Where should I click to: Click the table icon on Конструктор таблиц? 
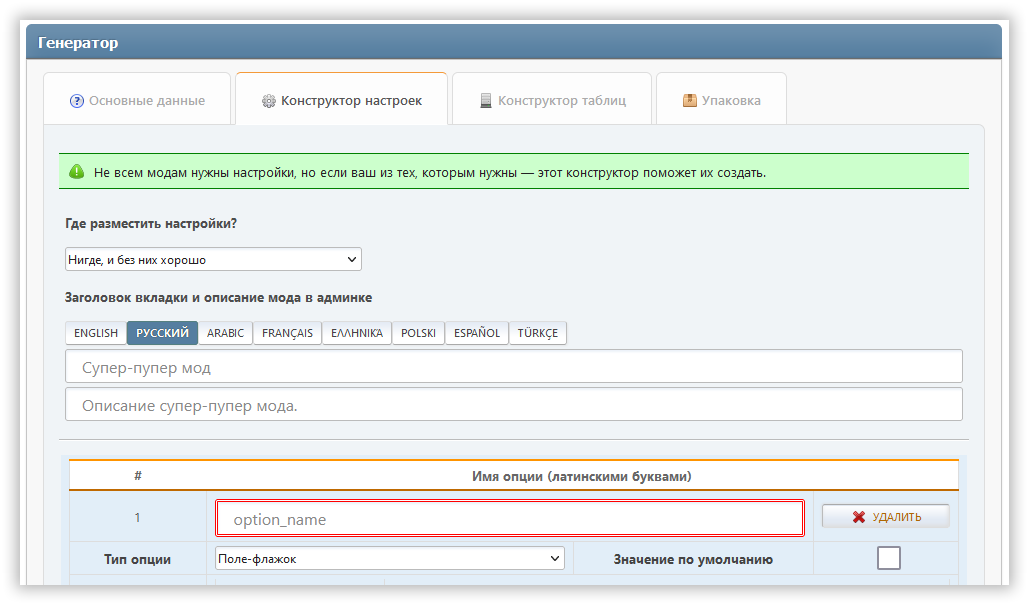[x=486, y=101]
